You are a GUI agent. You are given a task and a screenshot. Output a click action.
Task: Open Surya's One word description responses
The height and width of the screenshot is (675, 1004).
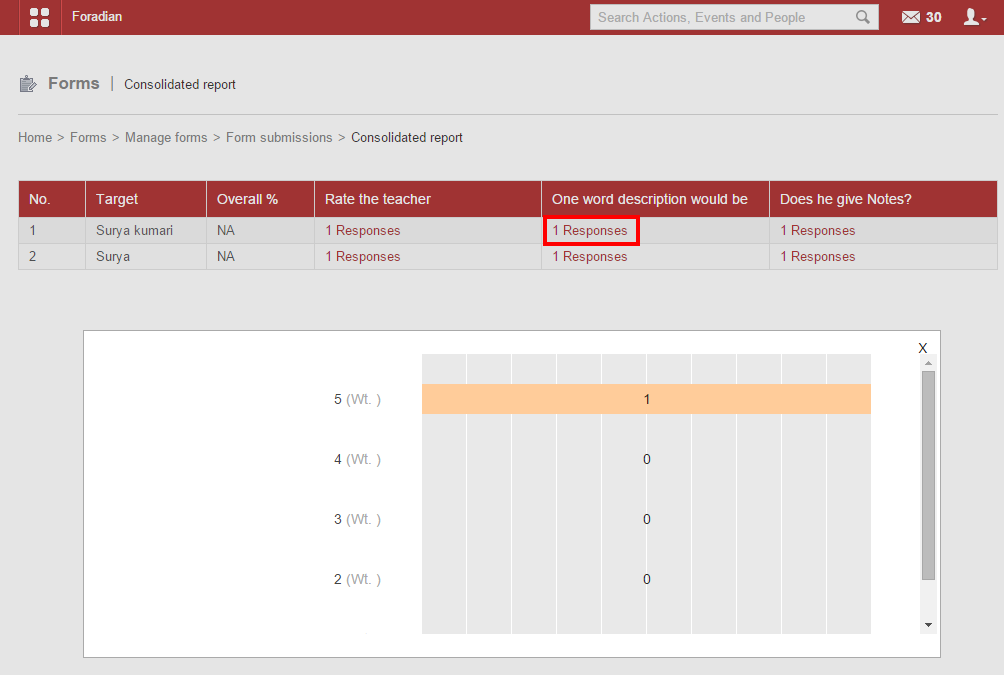(x=590, y=256)
